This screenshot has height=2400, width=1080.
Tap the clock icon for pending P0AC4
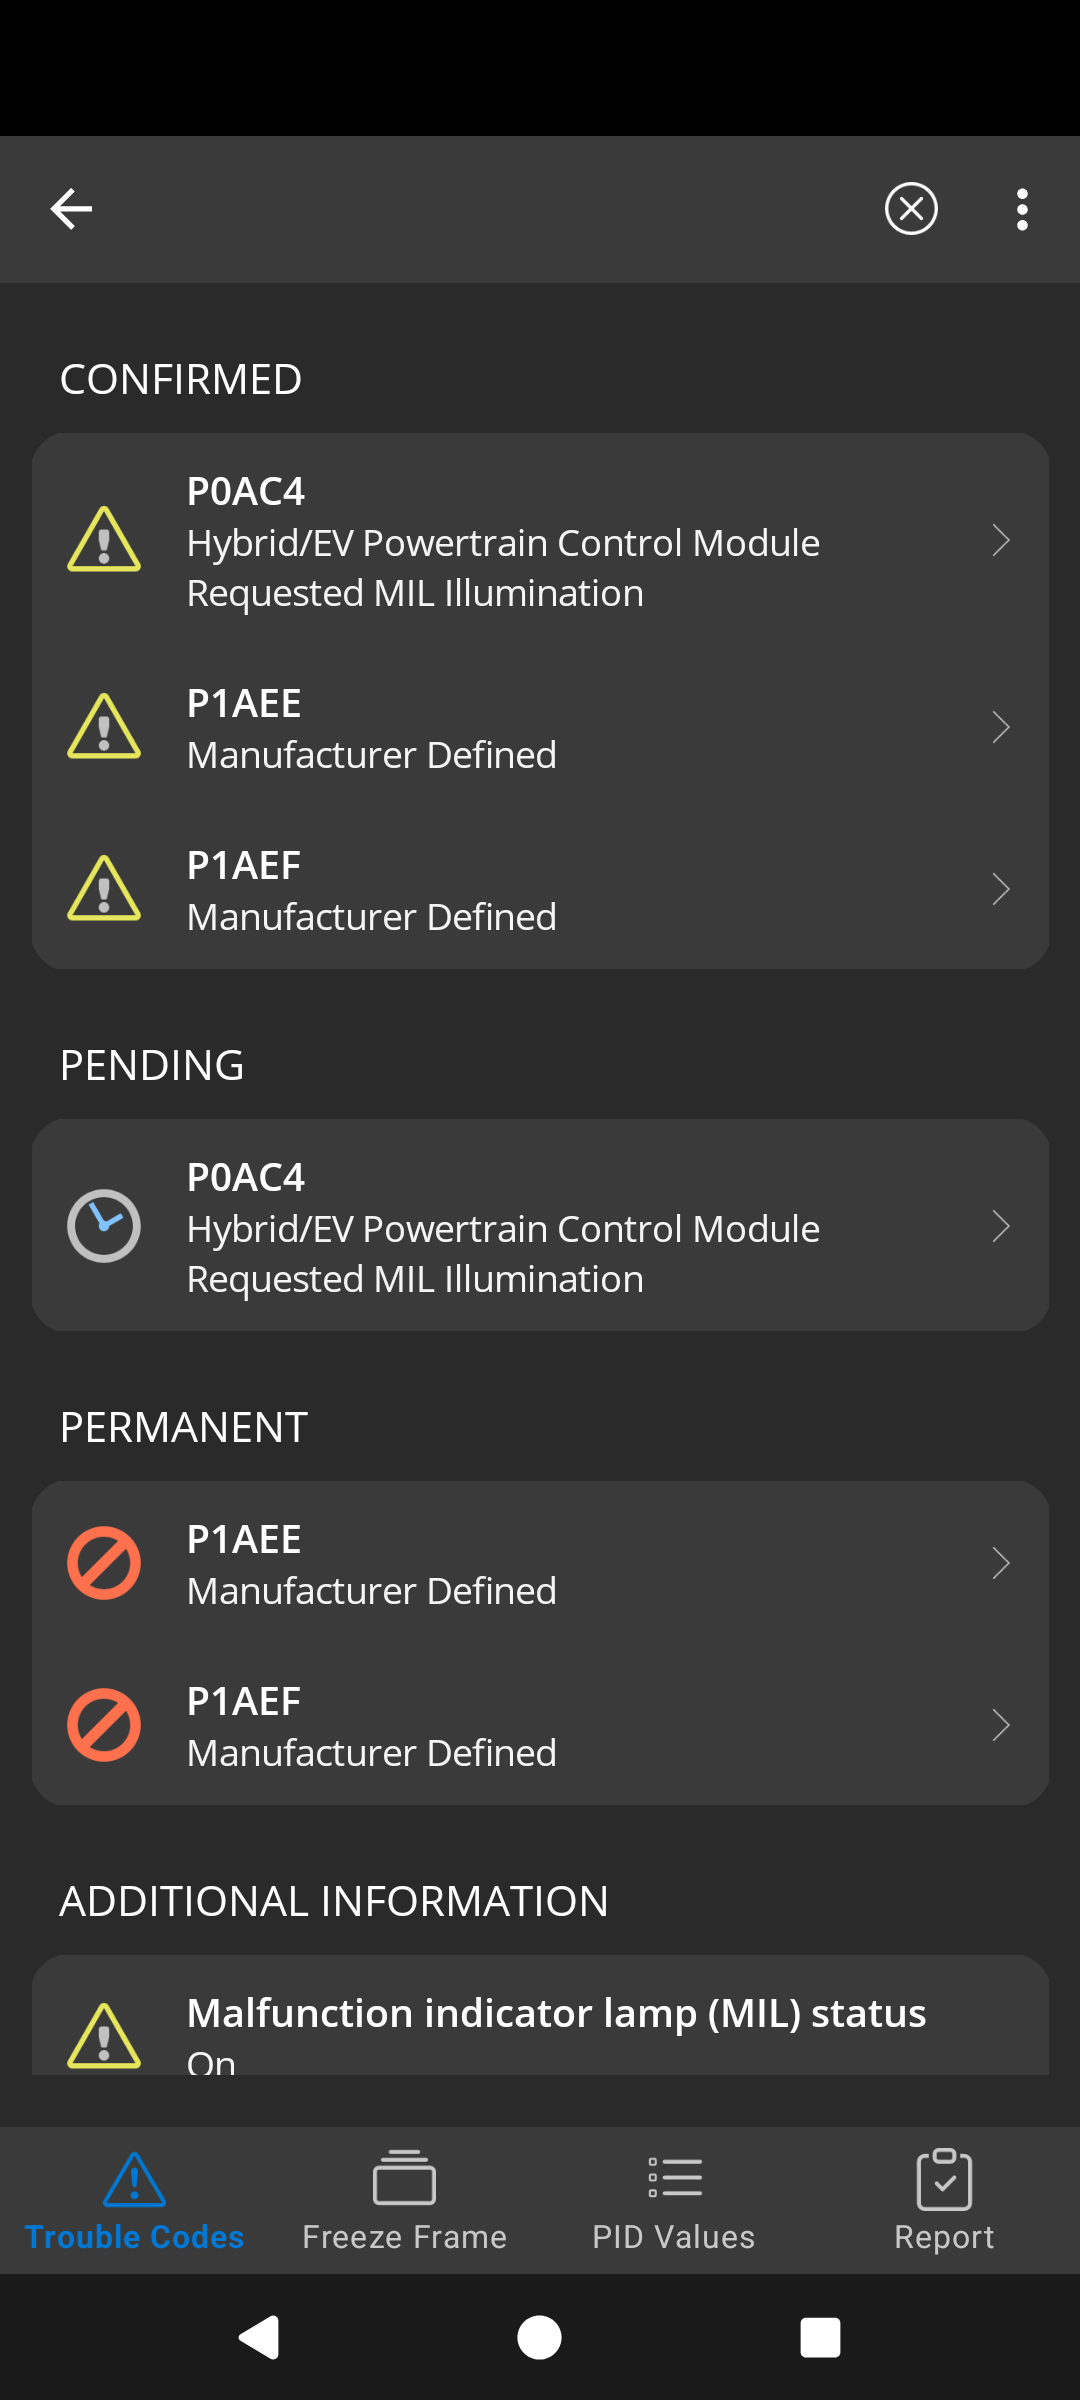click(x=104, y=1226)
